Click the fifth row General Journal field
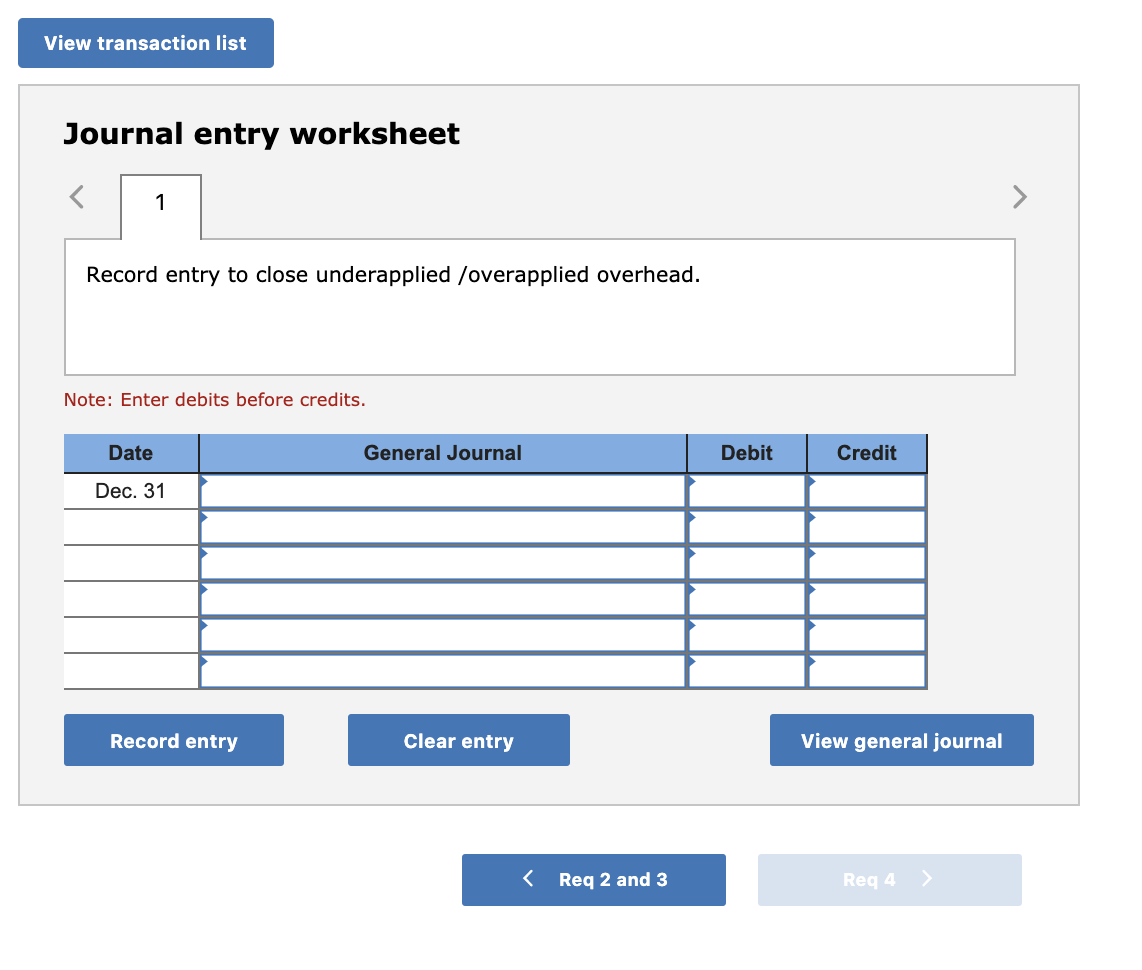This screenshot has height=970, width=1142. point(443,635)
